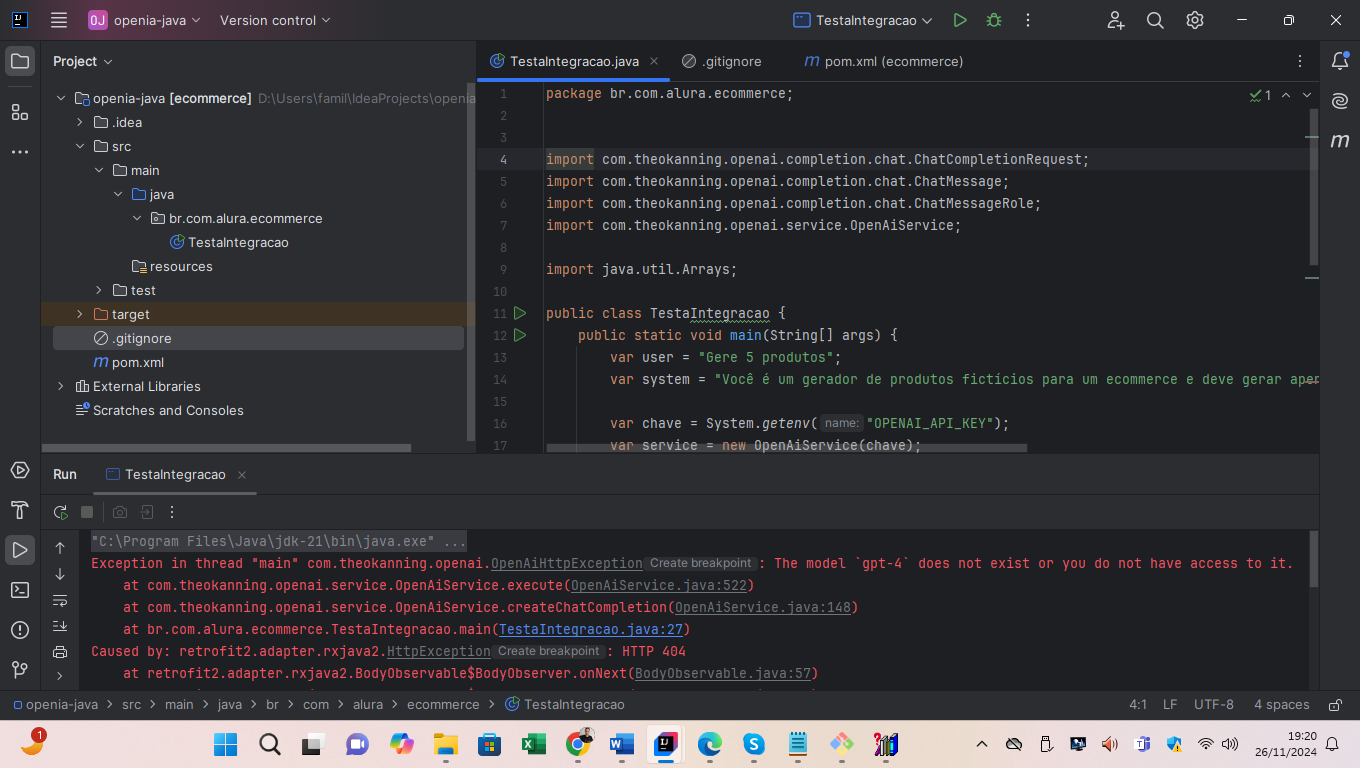
Task: Expand the .idea folder
Action: click(80, 122)
